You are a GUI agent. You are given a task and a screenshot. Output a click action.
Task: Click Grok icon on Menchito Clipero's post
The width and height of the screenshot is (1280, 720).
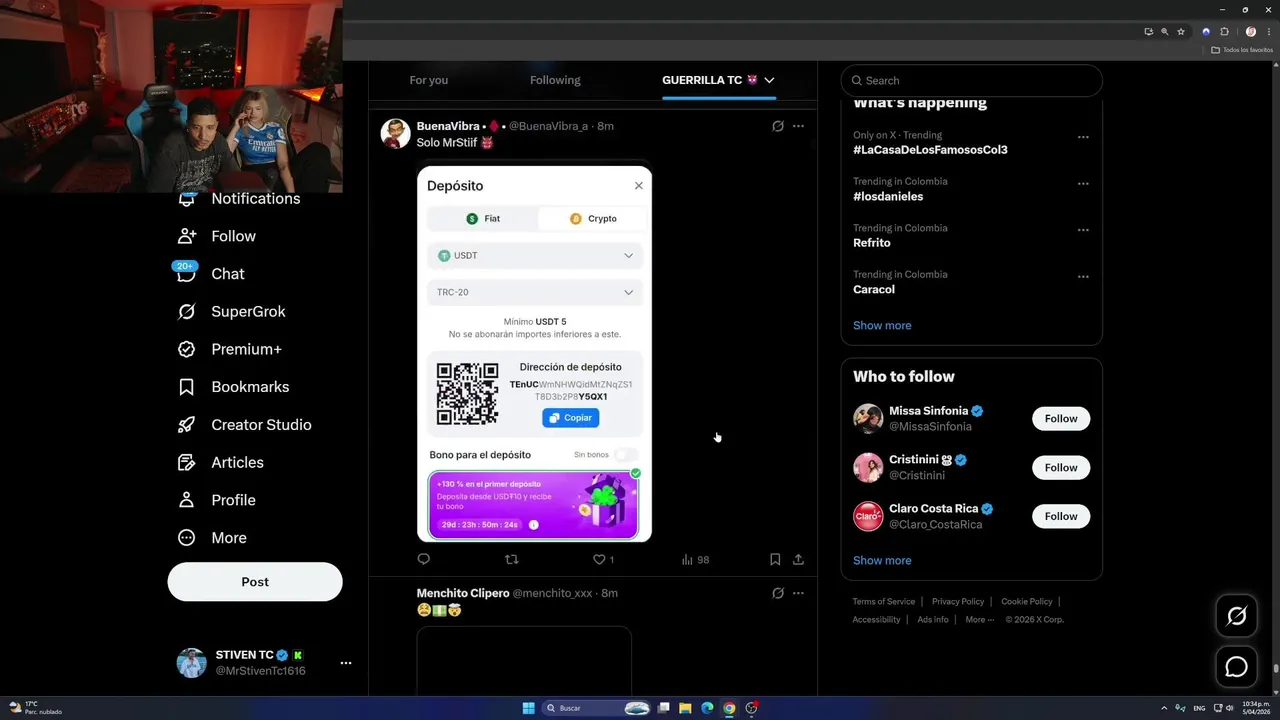[778, 593]
